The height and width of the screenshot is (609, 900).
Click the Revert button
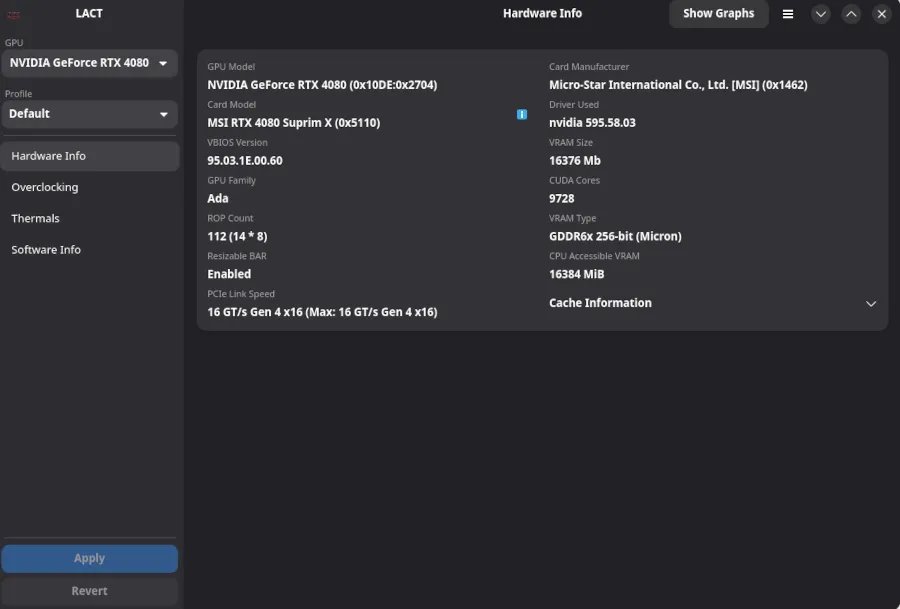(x=90, y=591)
